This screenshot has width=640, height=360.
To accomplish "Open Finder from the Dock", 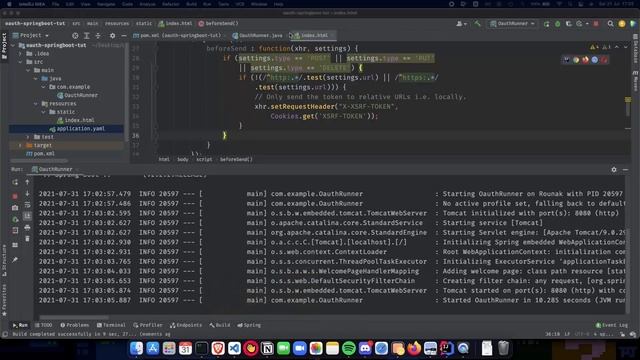I will point(136,348).
